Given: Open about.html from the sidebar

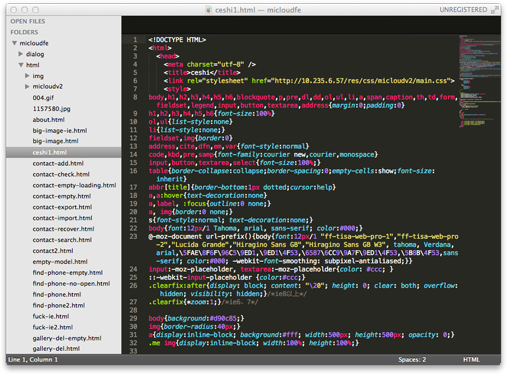Looking at the screenshot, I should pos(48,120).
